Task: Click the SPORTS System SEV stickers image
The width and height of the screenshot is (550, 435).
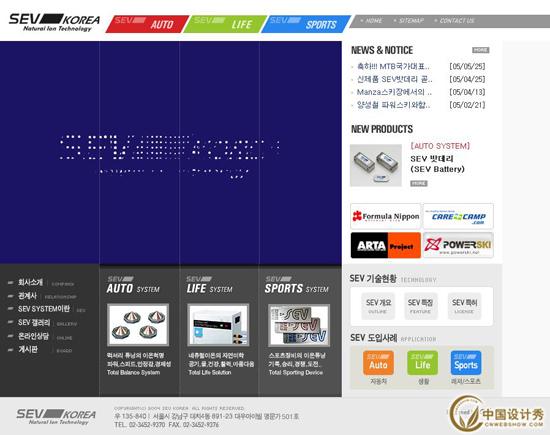Action: coord(299,325)
